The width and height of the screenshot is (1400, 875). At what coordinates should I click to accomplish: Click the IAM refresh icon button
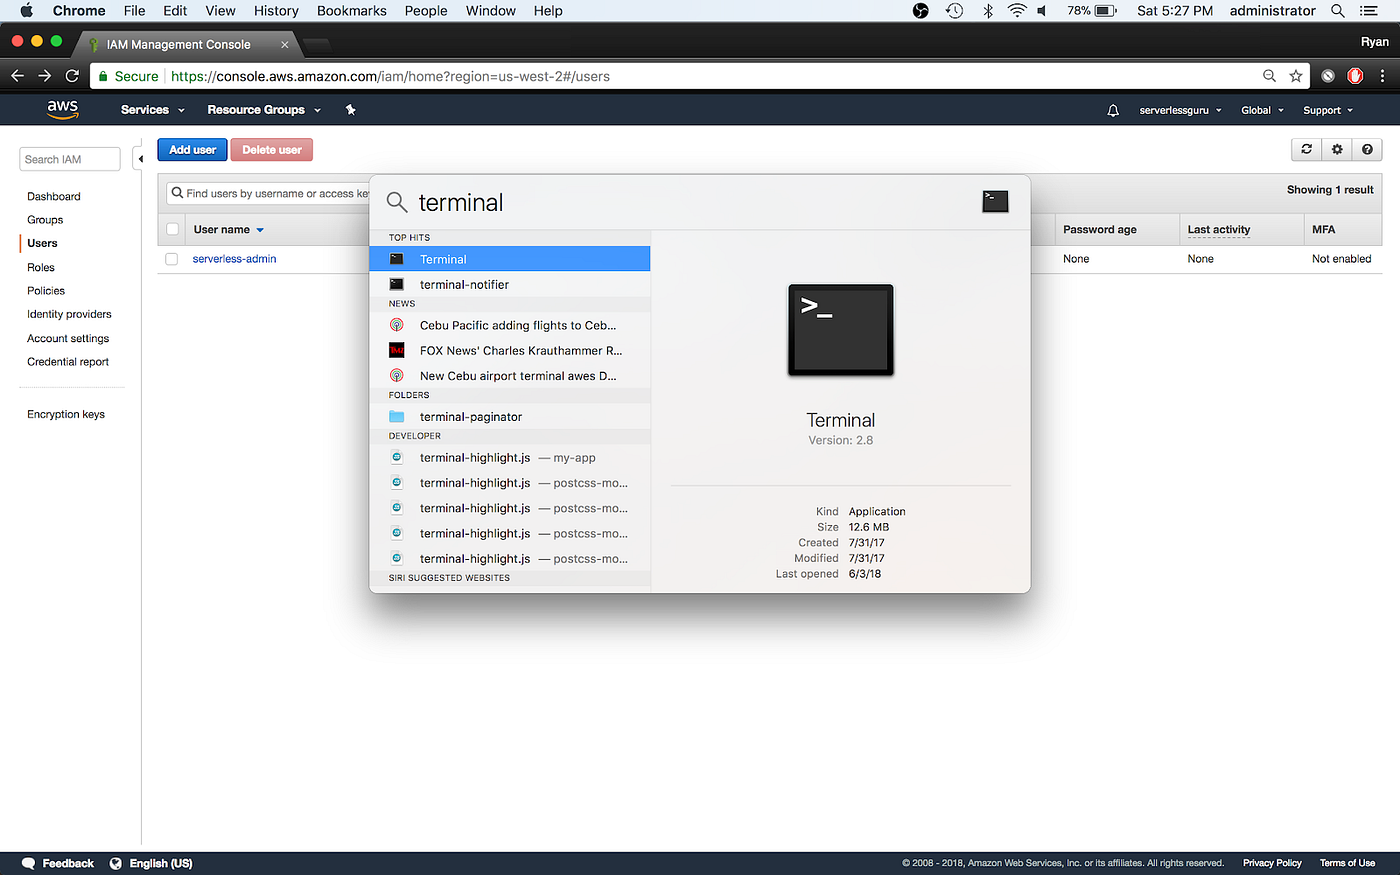click(1306, 149)
